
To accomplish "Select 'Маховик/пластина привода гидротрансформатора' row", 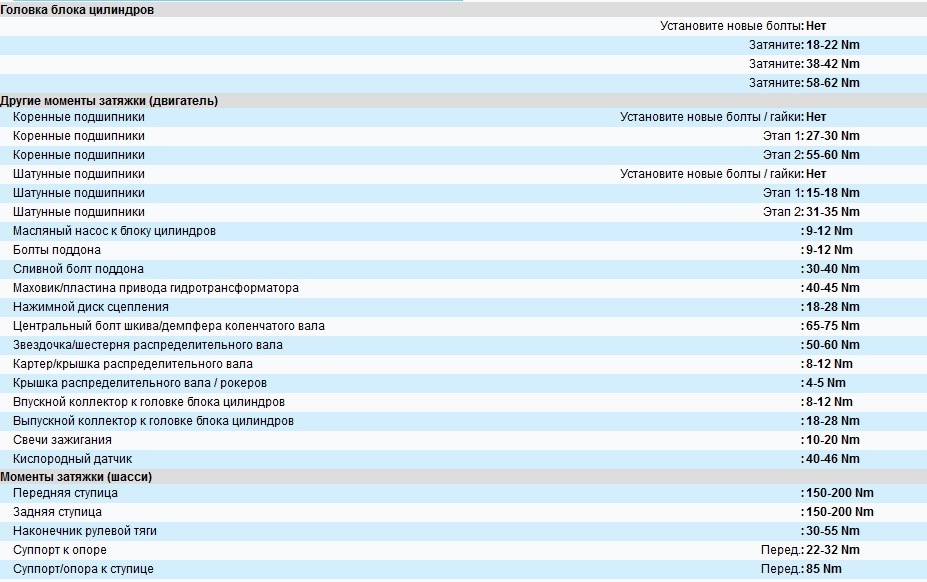I will click(x=464, y=287).
